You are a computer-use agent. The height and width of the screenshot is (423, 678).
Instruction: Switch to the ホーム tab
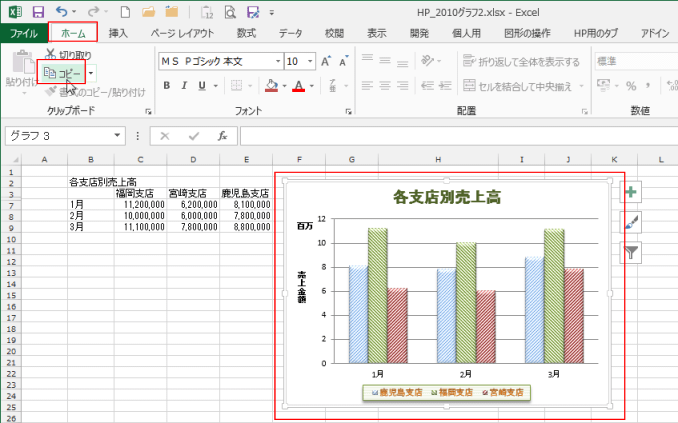pos(73,33)
